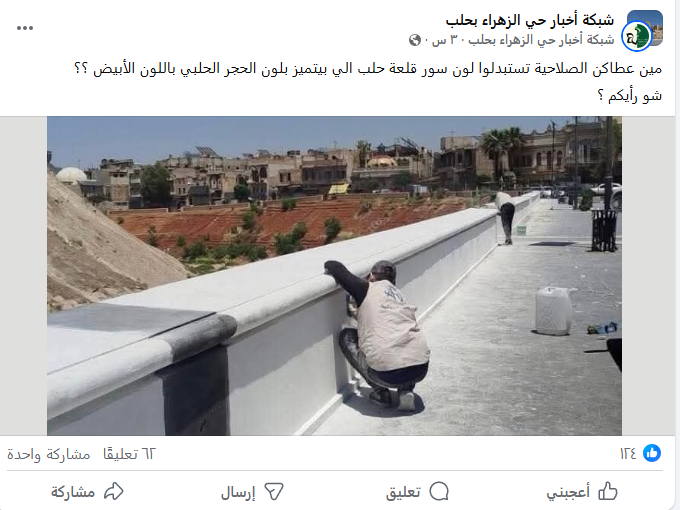Click the blue like reaction icon
Viewport: 680px width, 510px height.
coord(652,454)
